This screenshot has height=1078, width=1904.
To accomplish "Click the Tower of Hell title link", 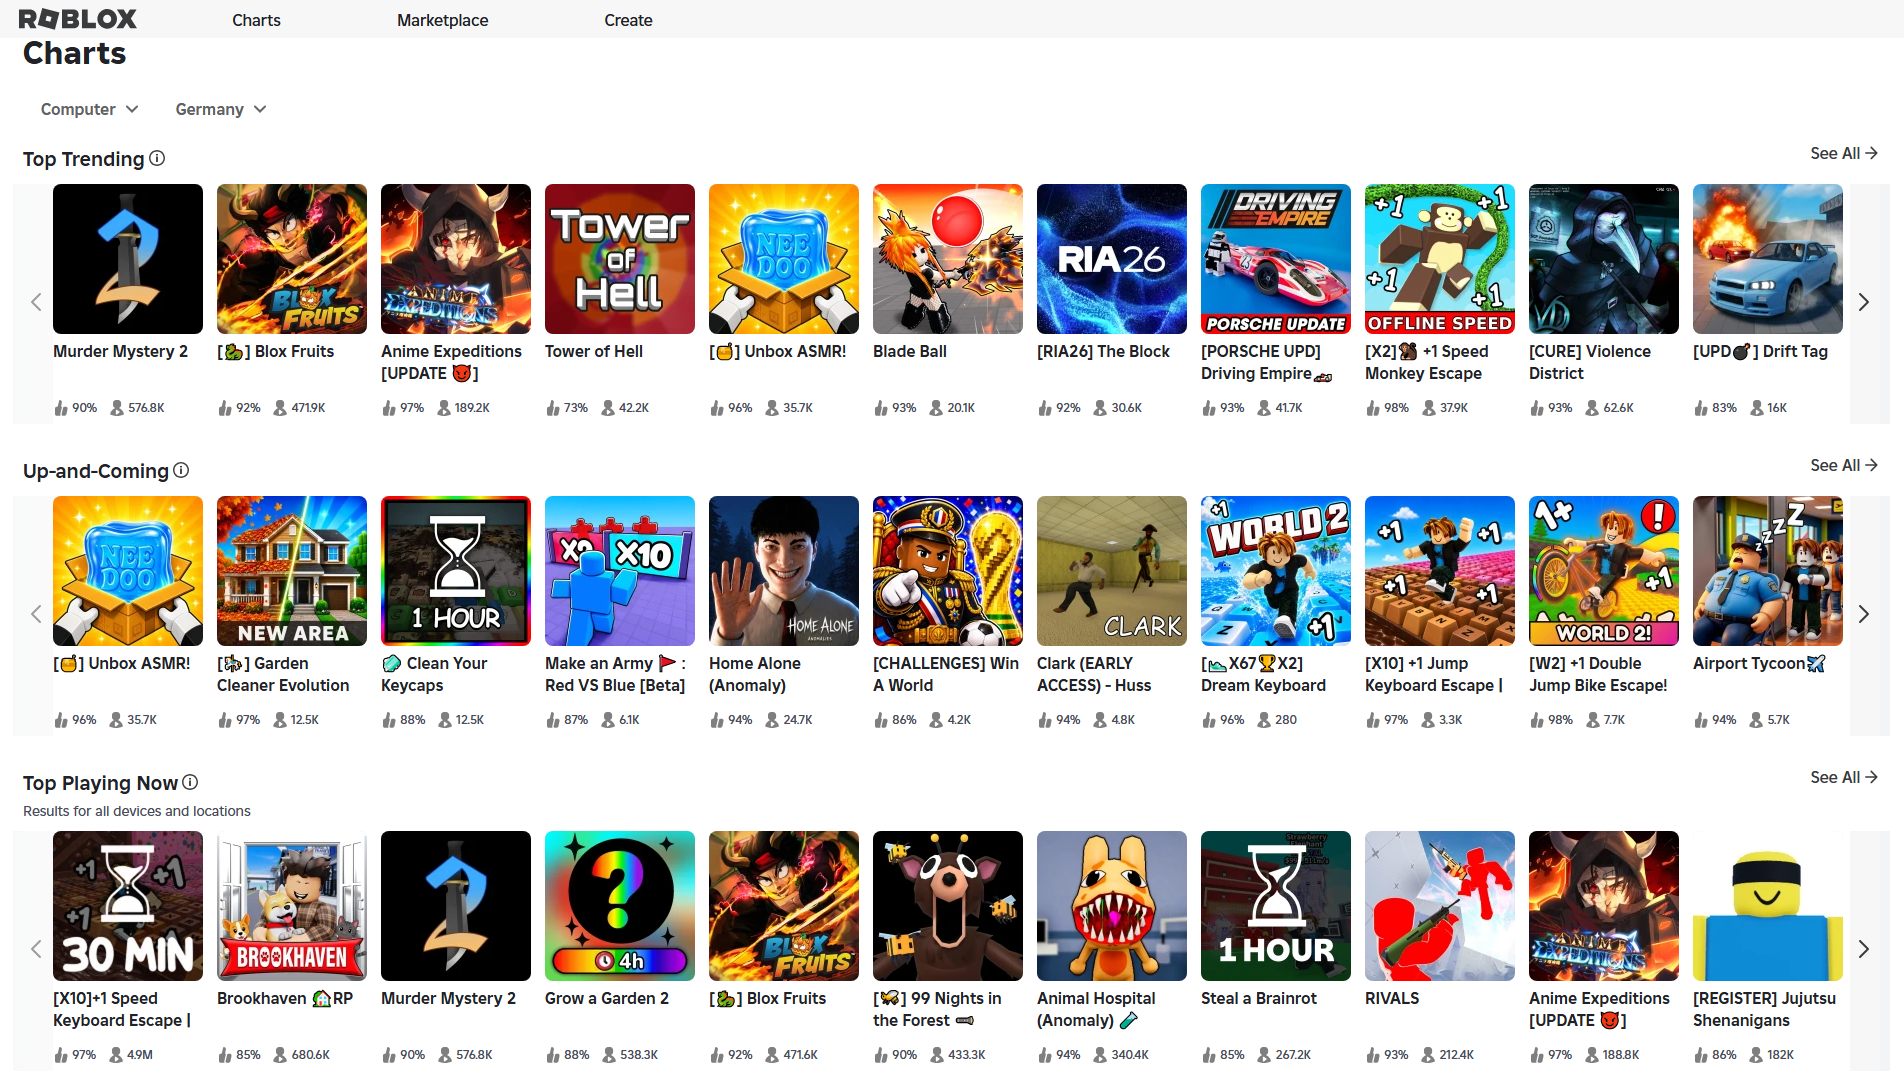I will (x=594, y=351).
